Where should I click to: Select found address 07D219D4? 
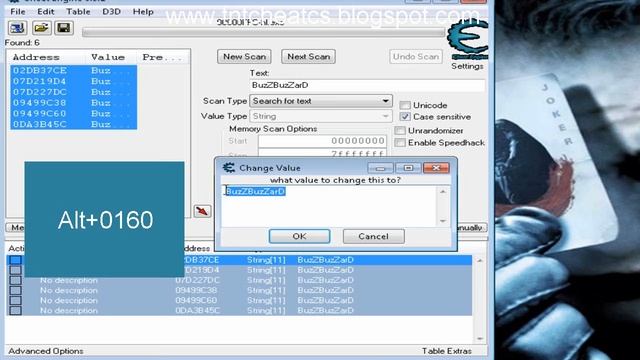click(40, 81)
